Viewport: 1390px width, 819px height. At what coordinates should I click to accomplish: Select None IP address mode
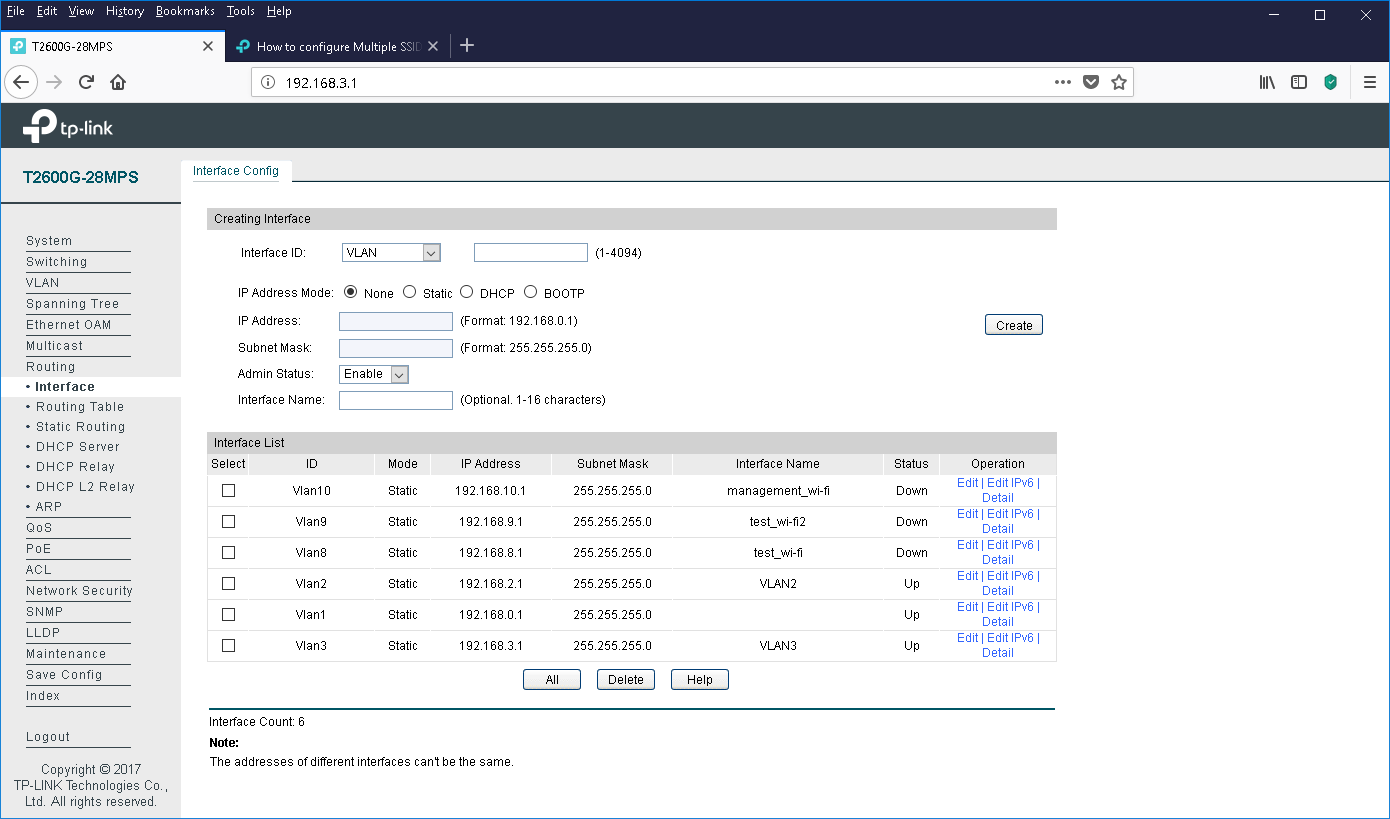click(x=350, y=292)
